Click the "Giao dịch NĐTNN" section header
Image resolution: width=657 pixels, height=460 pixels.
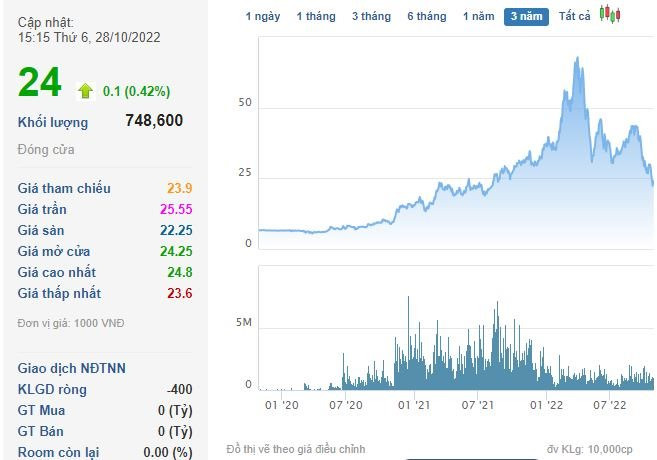(x=72, y=367)
